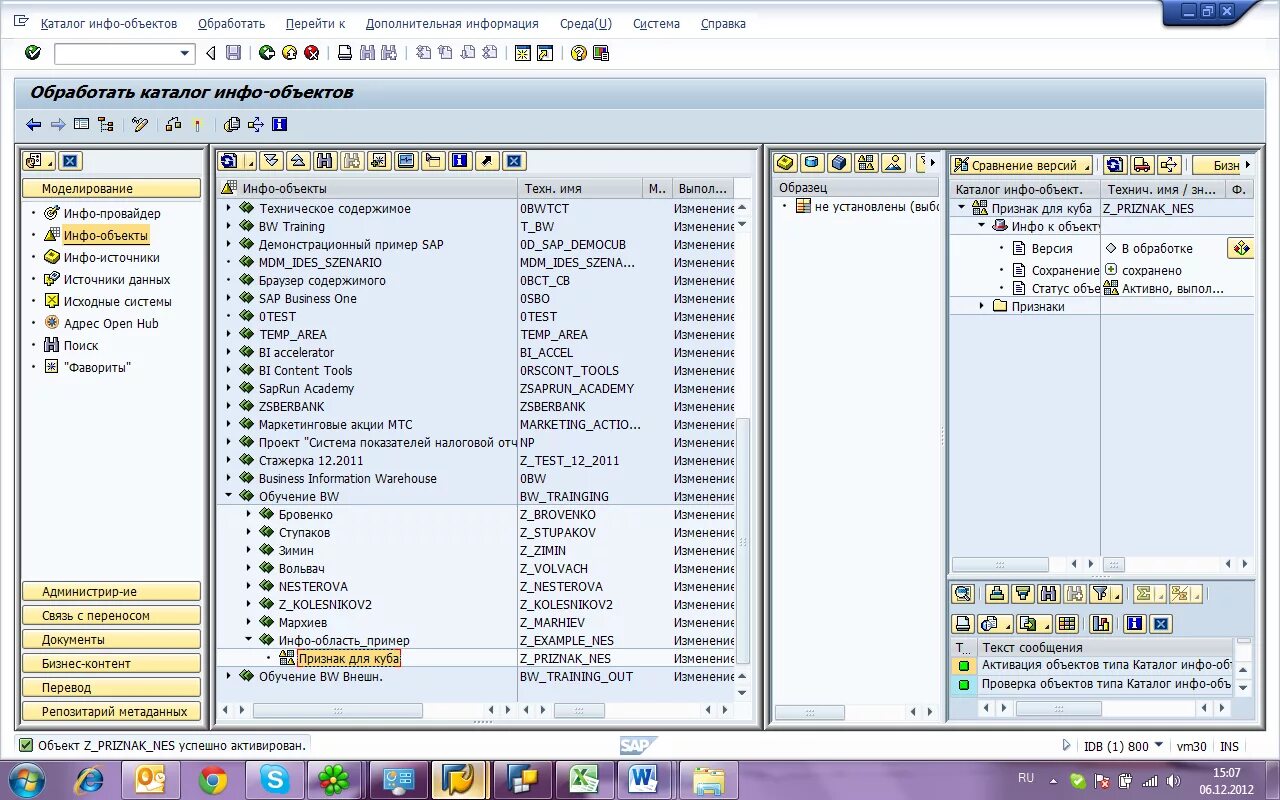Open the Среда(U) menu

(586, 23)
